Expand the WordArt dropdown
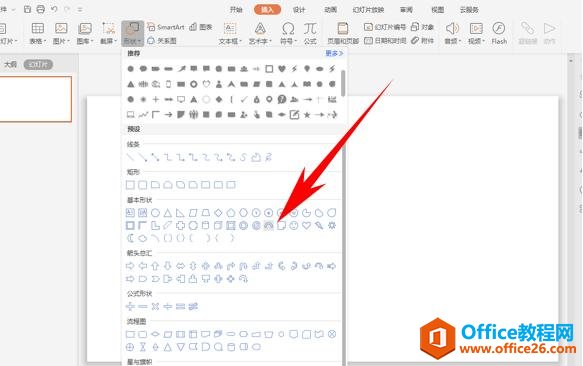Viewport: 583px width, 366px height. [260, 33]
